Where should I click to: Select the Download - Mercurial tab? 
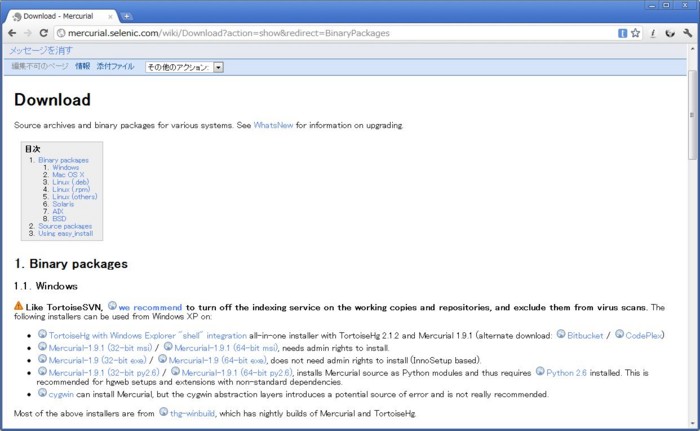[x=60, y=16]
